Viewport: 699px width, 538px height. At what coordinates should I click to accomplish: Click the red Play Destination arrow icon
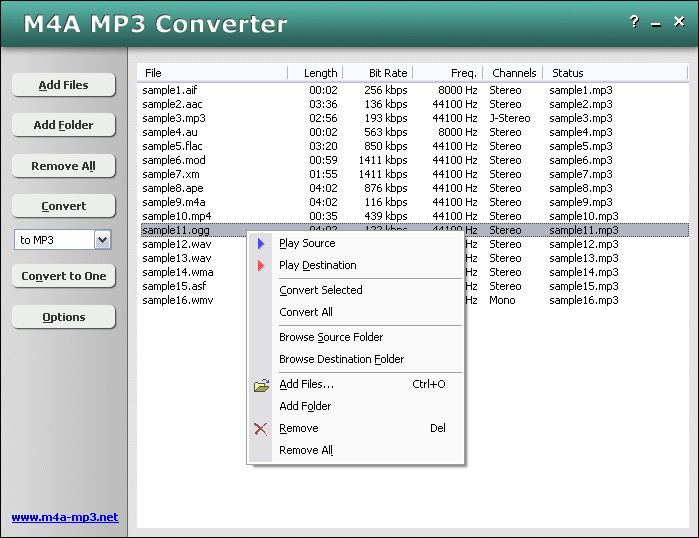[261, 265]
